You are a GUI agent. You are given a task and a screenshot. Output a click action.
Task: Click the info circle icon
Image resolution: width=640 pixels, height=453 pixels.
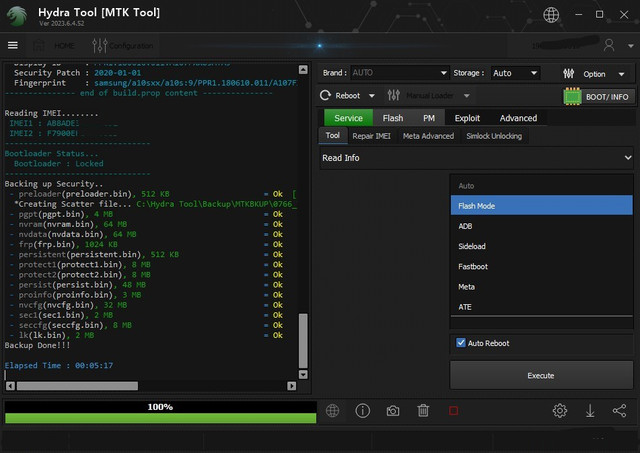362,411
